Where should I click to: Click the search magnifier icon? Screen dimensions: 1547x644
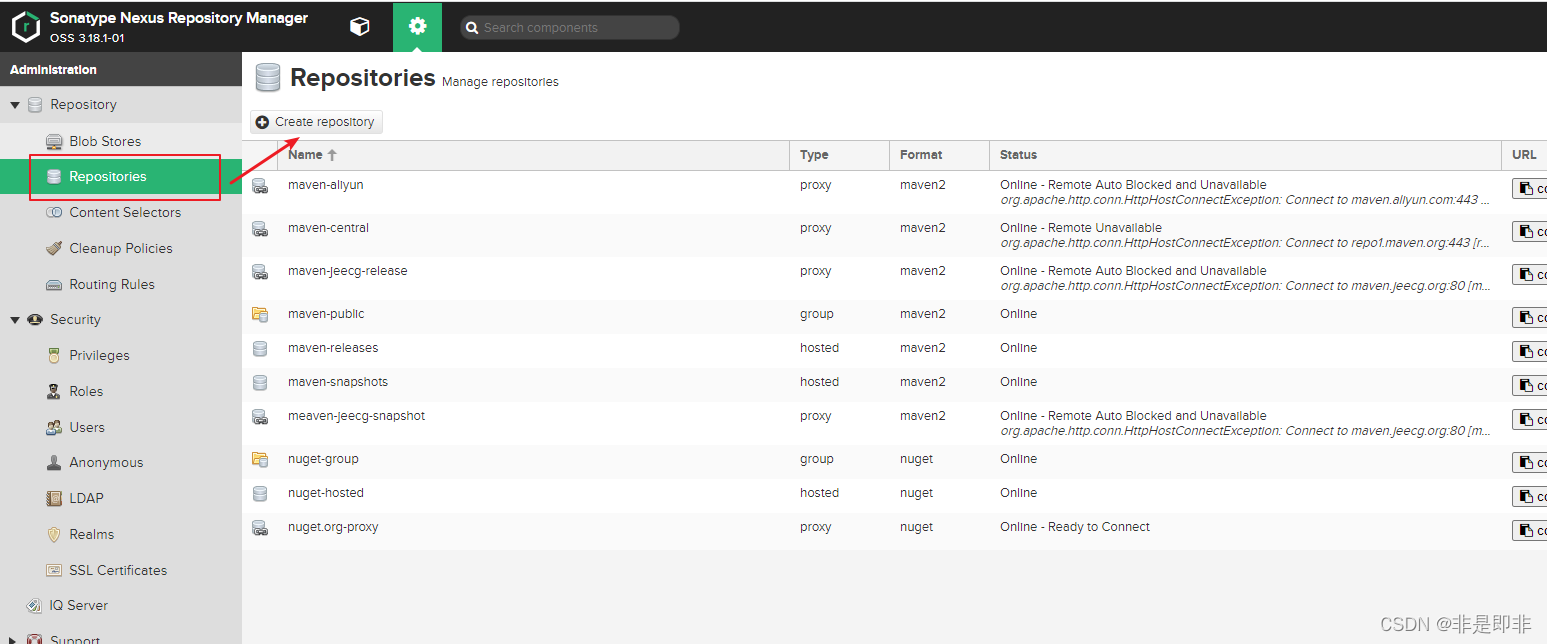(471, 28)
